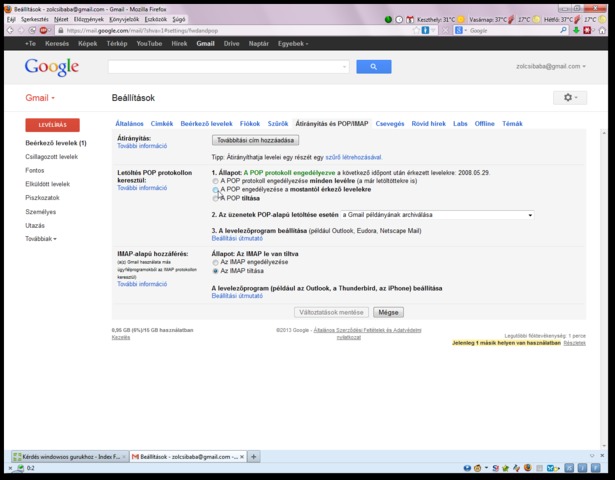Select Az IMAP tiltása radio
The height and width of the screenshot is (480, 615).
point(215,271)
